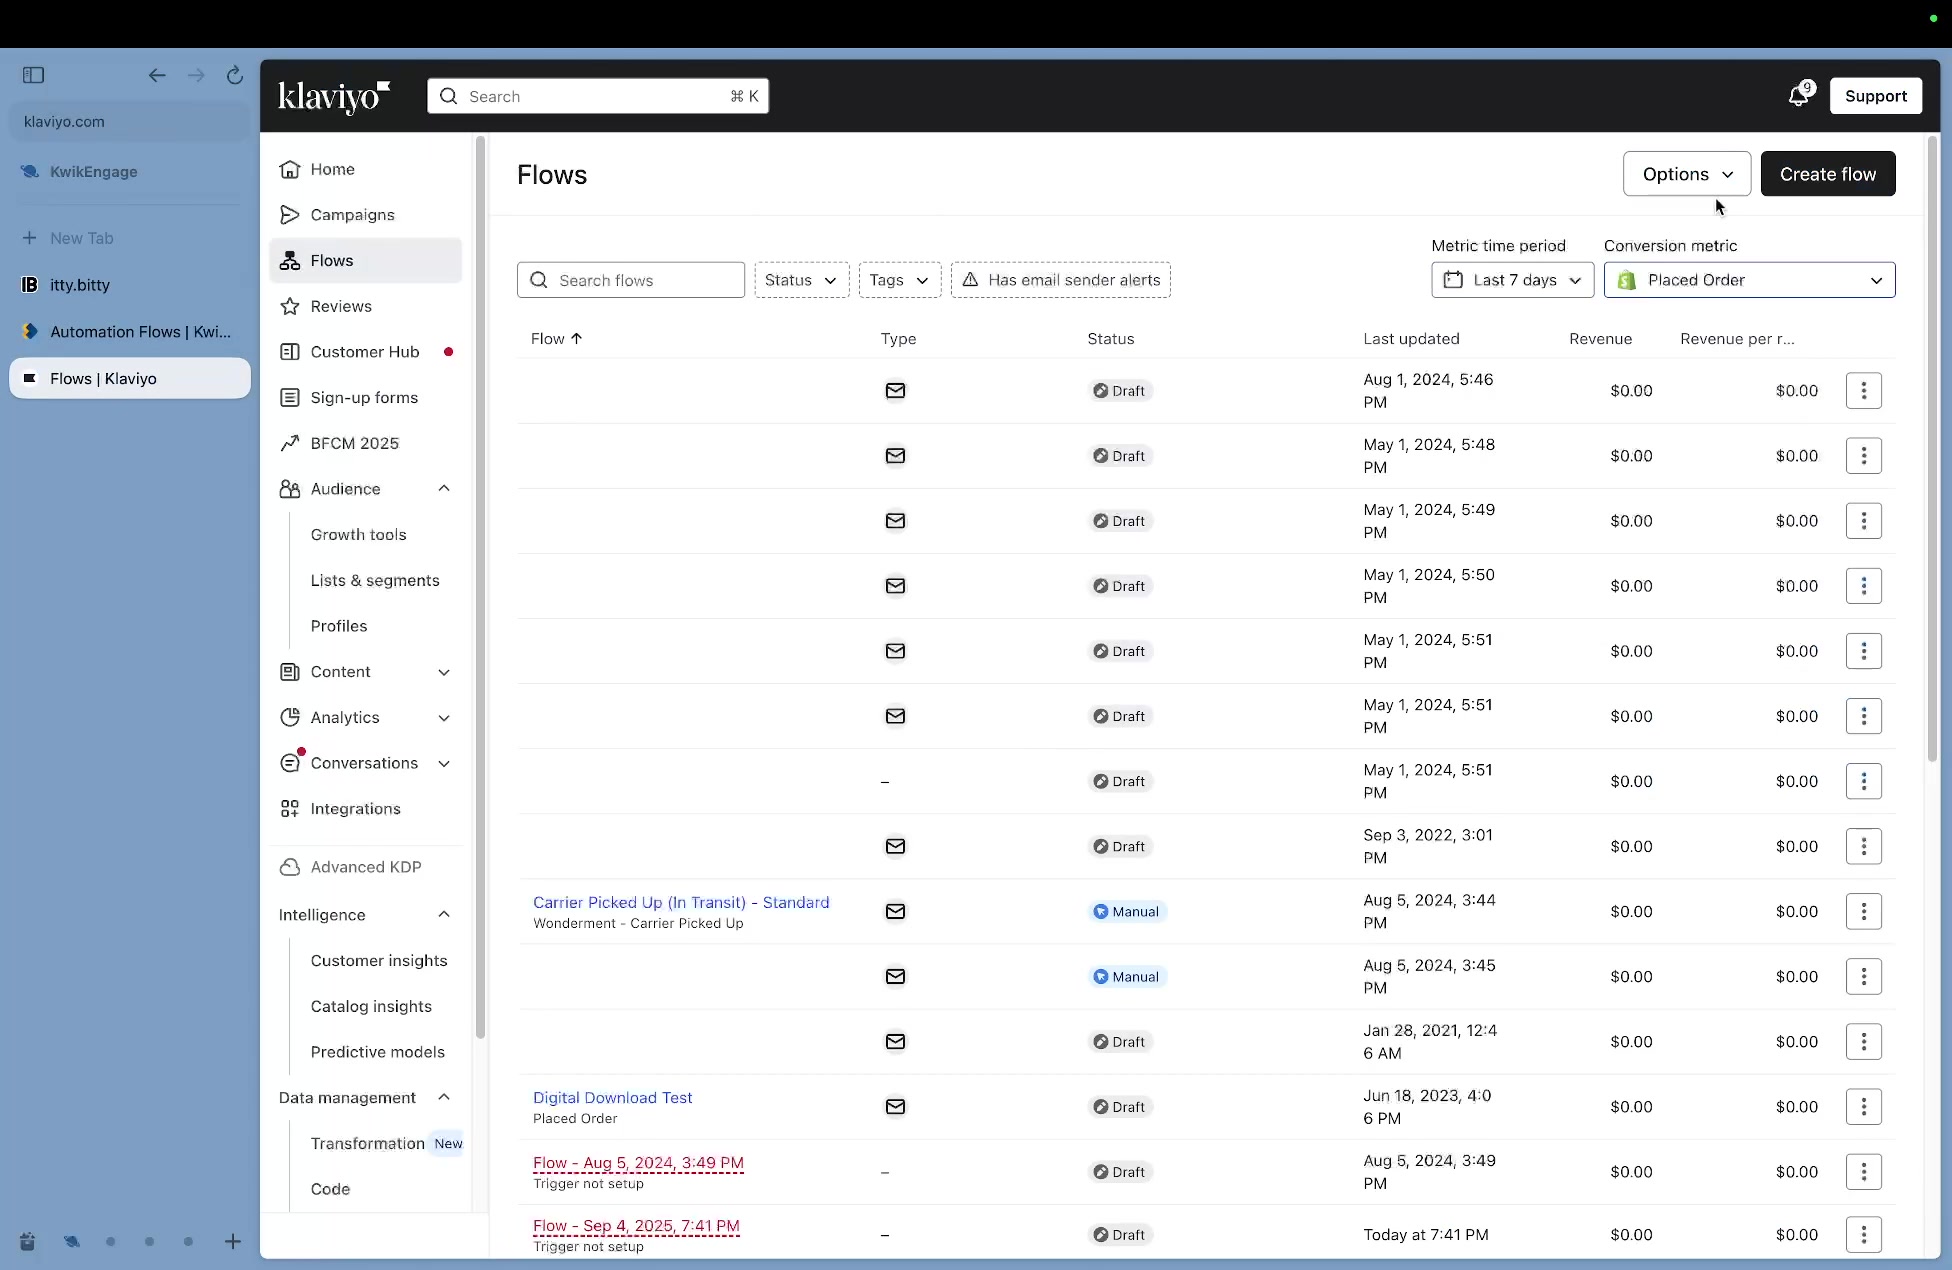Click the Create flow button
The image size is (1952, 1270).
(1828, 174)
